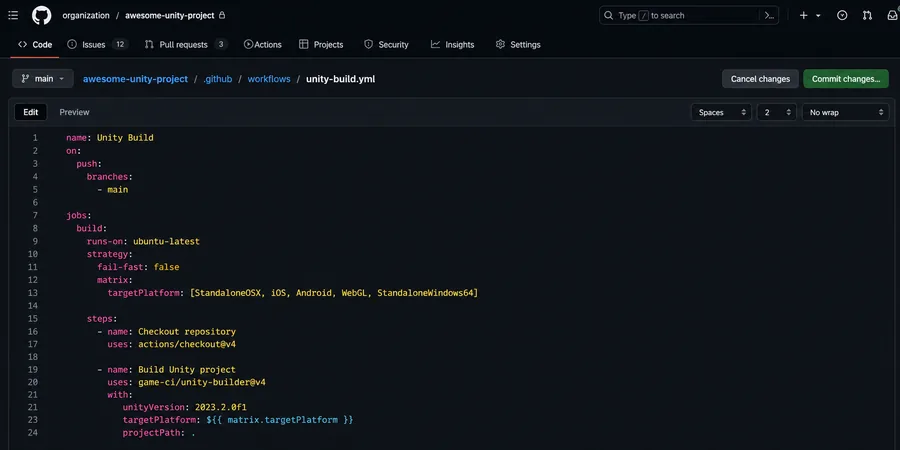Open the notifications inbox icon
The height and width of the screenshot is (450, 900).
click(893, 15)
